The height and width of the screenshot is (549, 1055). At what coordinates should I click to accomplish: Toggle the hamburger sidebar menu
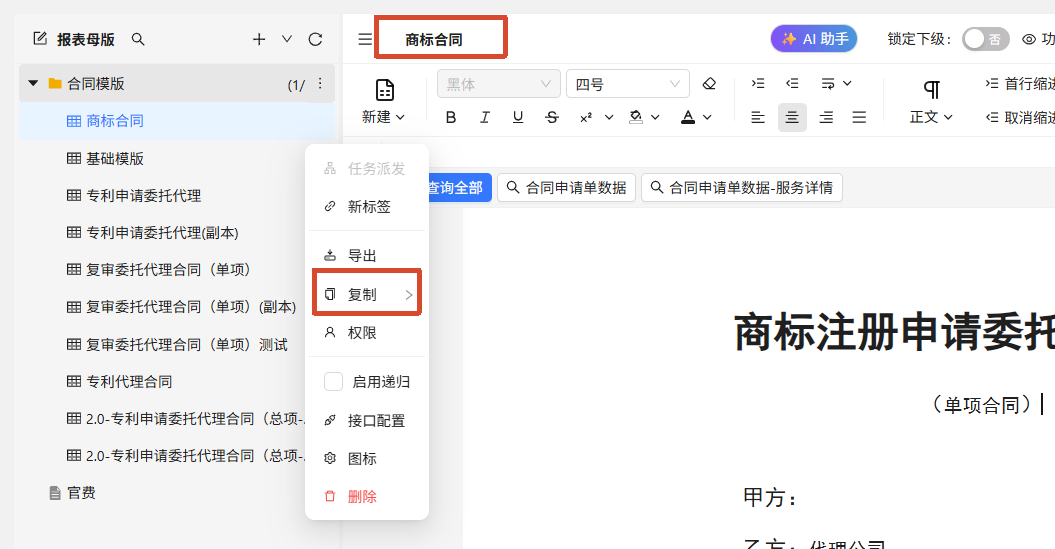365,39
